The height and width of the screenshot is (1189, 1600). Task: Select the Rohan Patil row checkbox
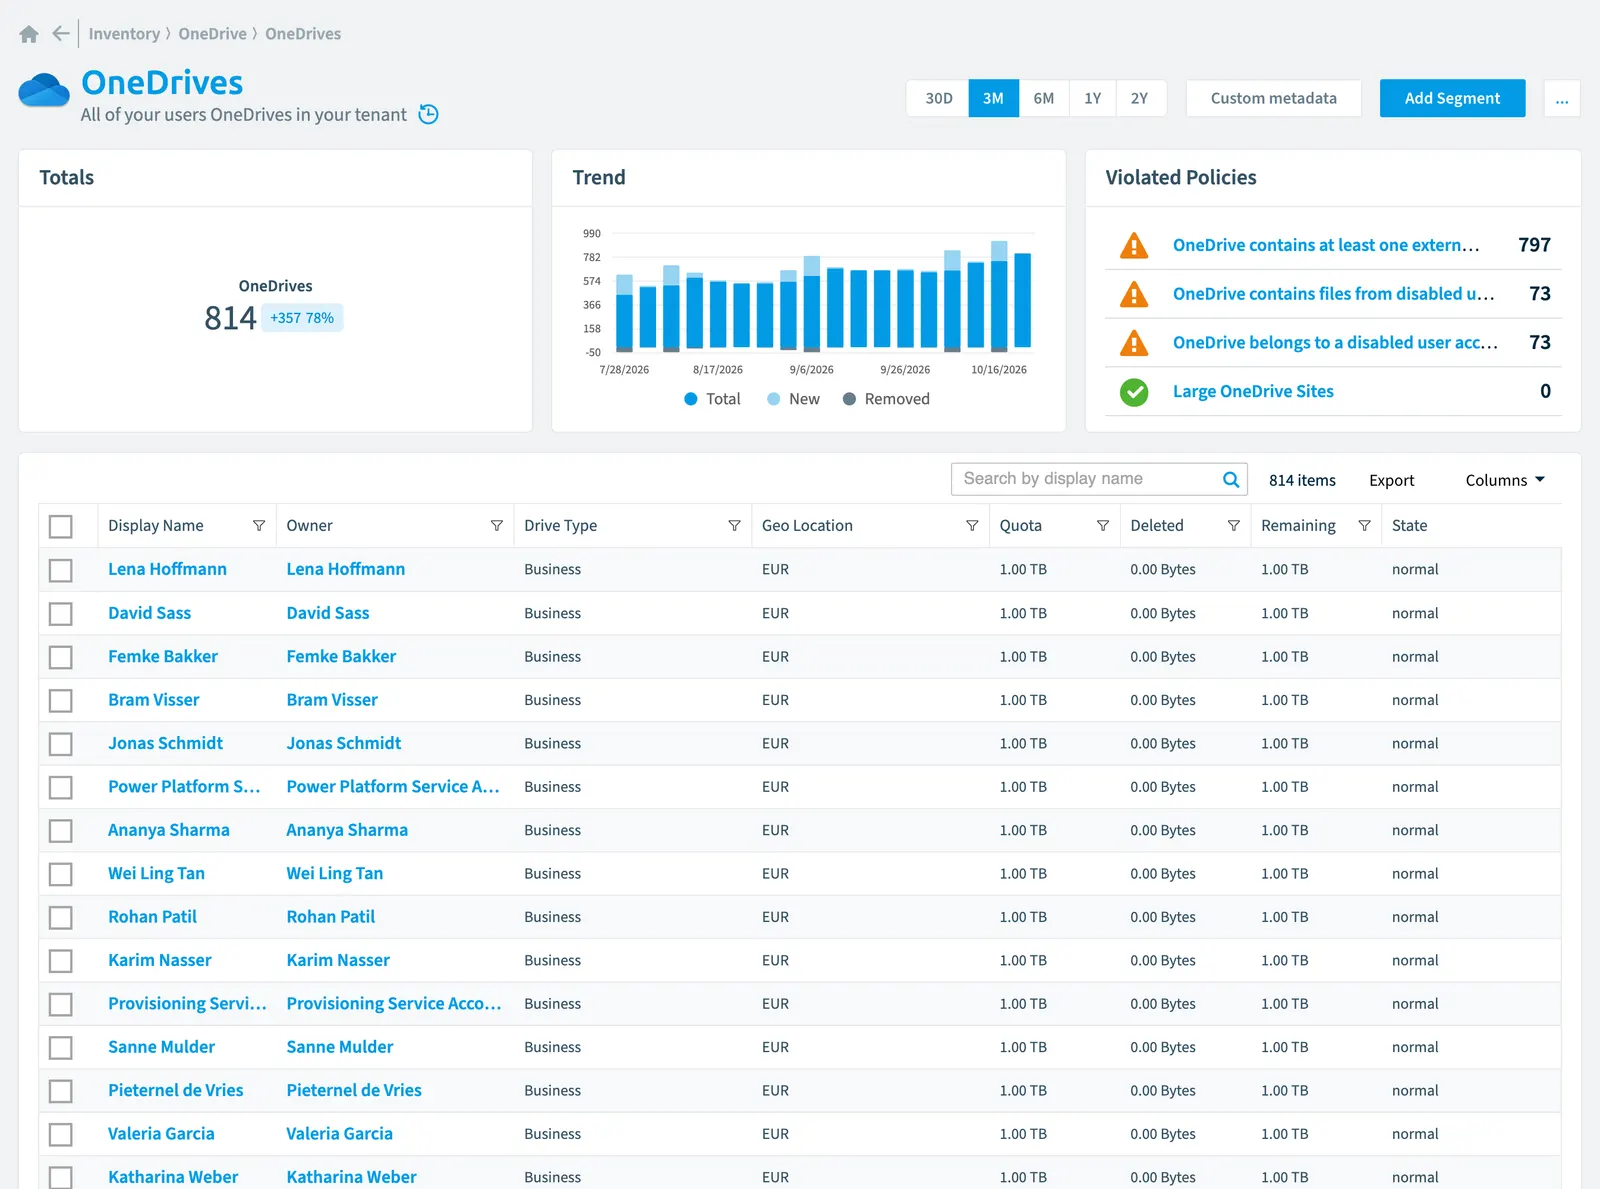pyautogui.click(x=61, y=917)
